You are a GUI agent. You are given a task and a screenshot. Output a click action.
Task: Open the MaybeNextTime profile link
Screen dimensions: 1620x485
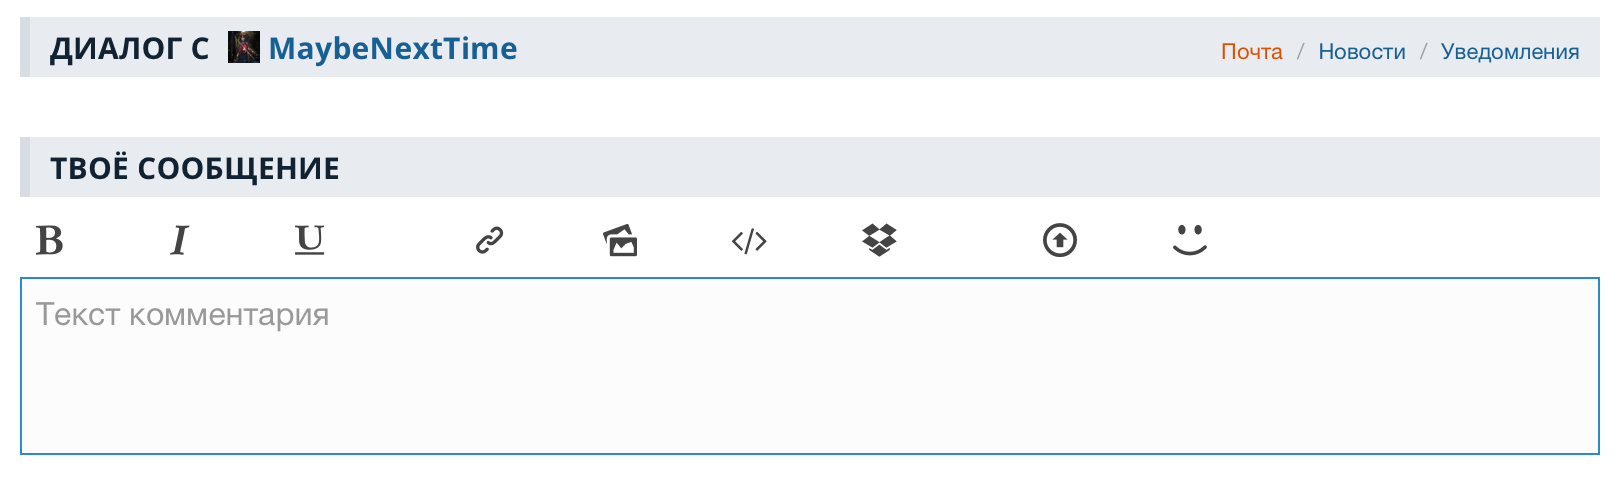point(393,48)
